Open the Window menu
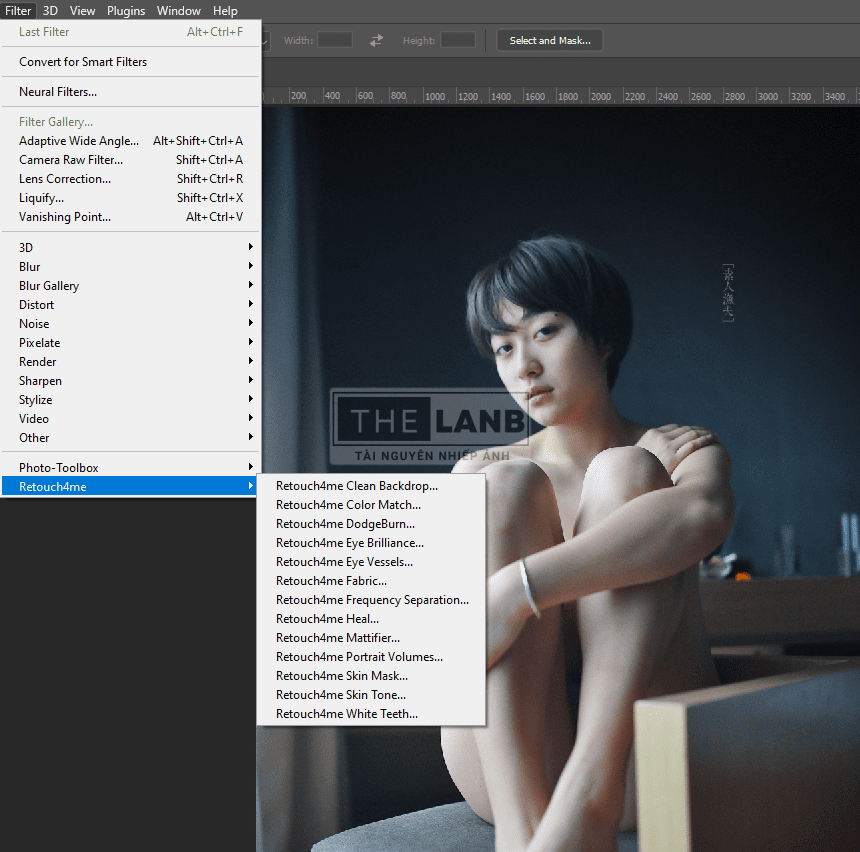Viewport: 860px width, 852px height. (178, 10)
